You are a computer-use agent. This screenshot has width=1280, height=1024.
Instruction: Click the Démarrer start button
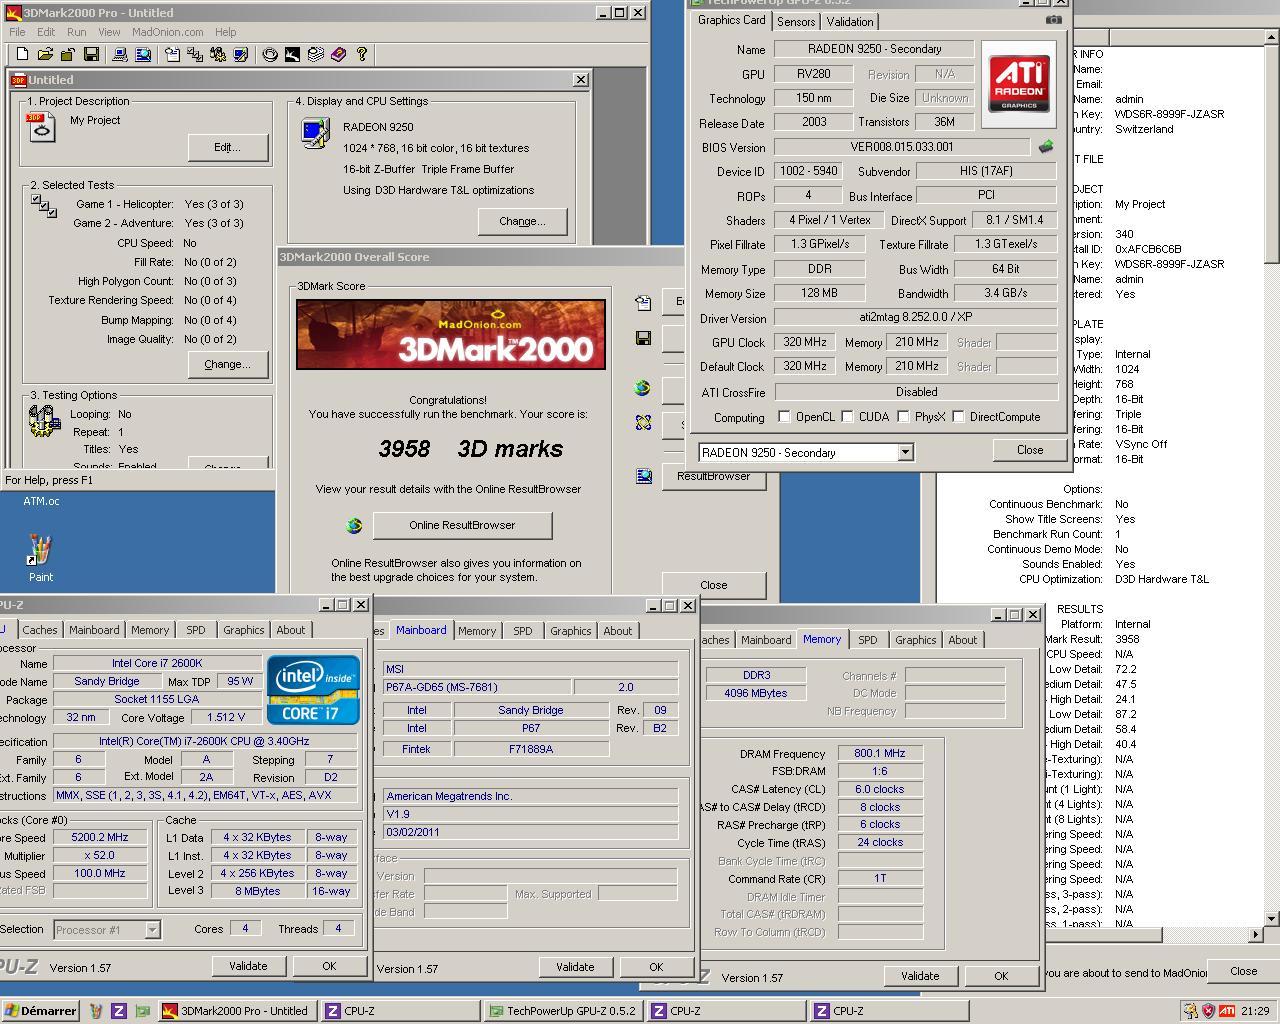(x=41, y=1011)
